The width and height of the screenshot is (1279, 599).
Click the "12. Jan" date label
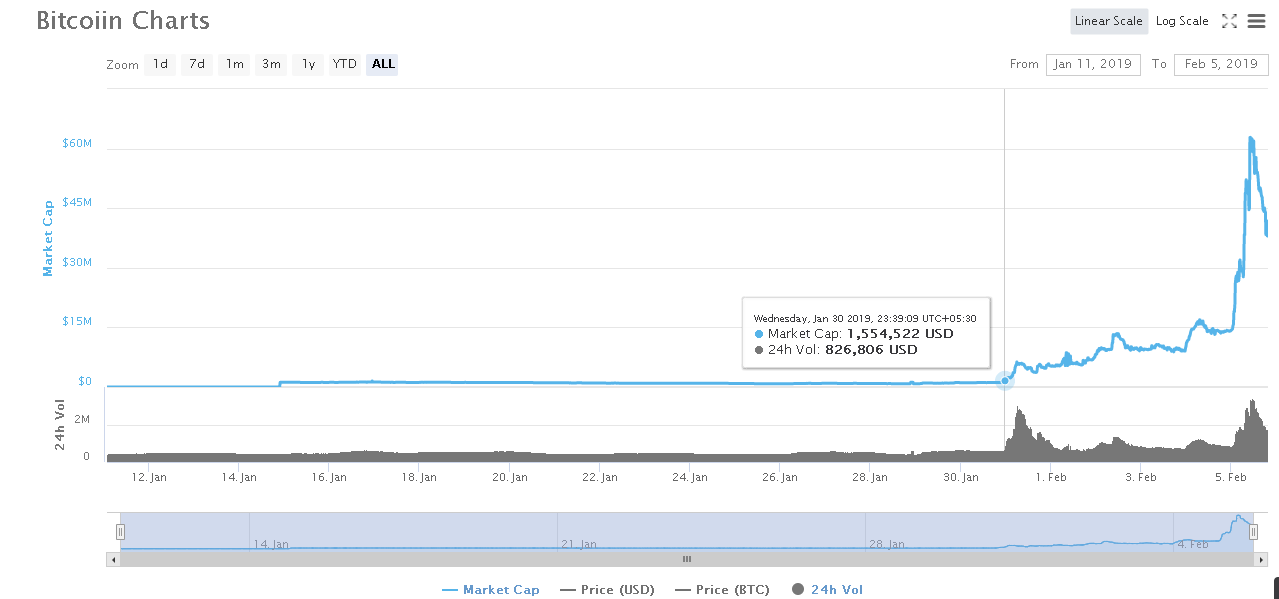coord(149,478)
